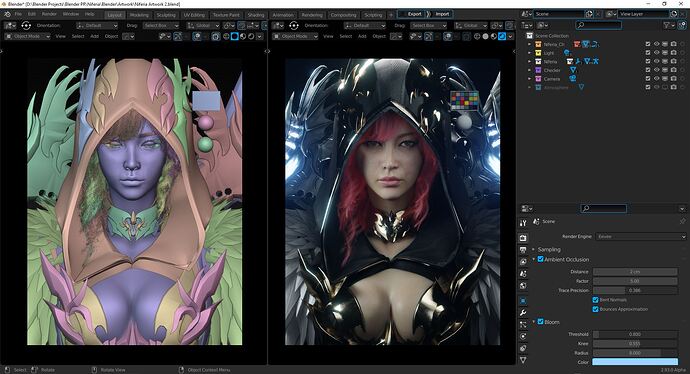This screenshot has height=374, width=690.
Task: Select rendered shading in the left viewport
Action: (x=251, y=37)
